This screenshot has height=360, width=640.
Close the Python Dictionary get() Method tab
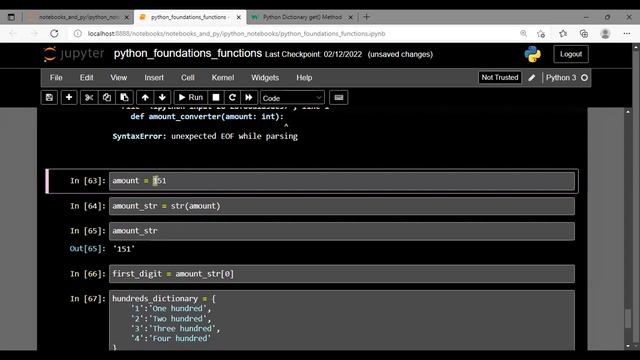[350, 17]
